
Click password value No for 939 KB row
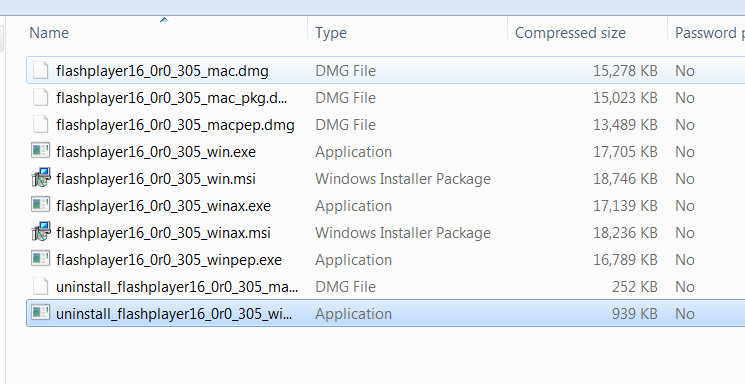coord(685,314)
